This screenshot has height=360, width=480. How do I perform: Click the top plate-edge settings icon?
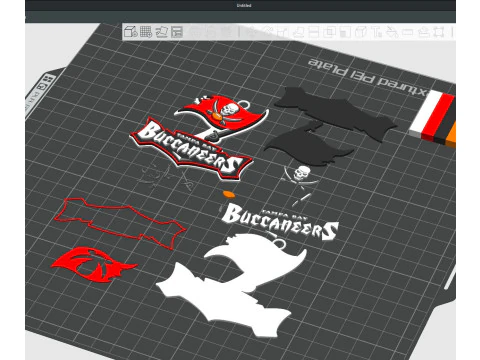pyautogui.click(x=48, y=79)
